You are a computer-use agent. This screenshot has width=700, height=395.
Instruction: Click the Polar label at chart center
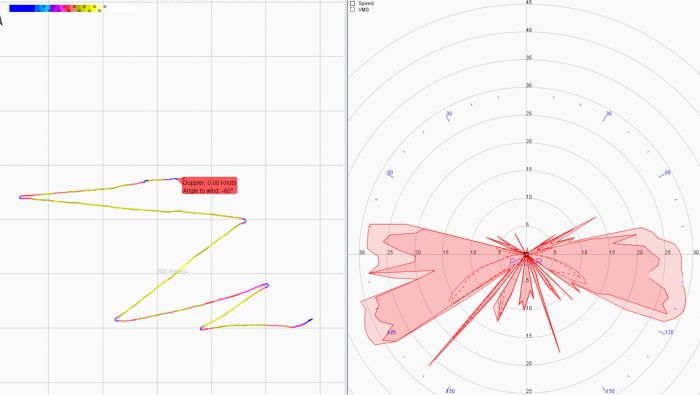pos(525,262)
